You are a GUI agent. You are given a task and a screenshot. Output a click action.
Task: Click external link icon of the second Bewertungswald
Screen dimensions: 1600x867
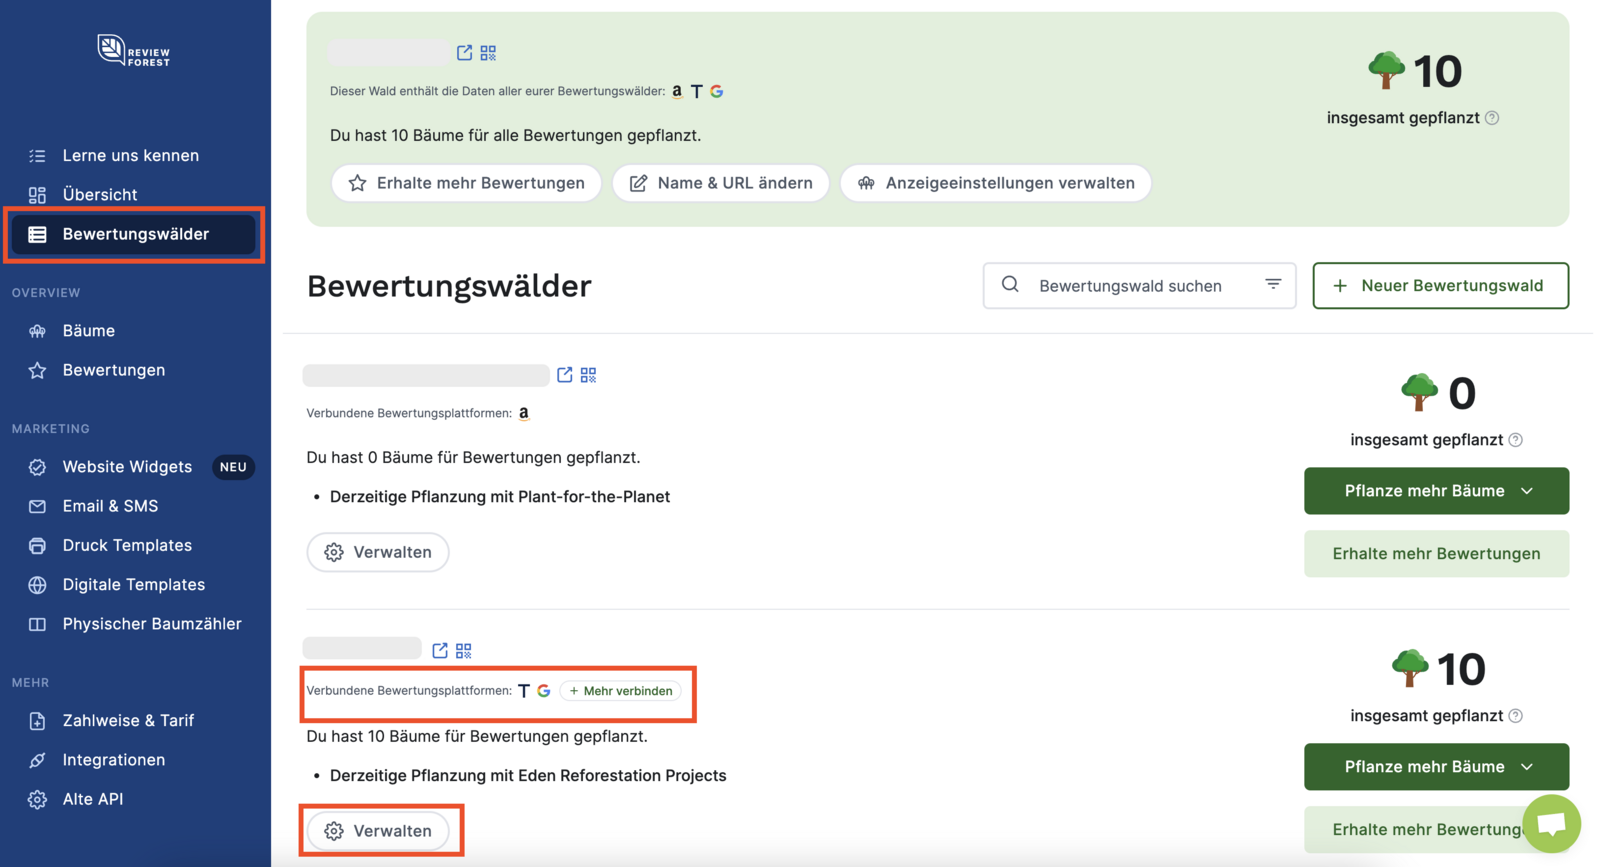tap(440, 651)
